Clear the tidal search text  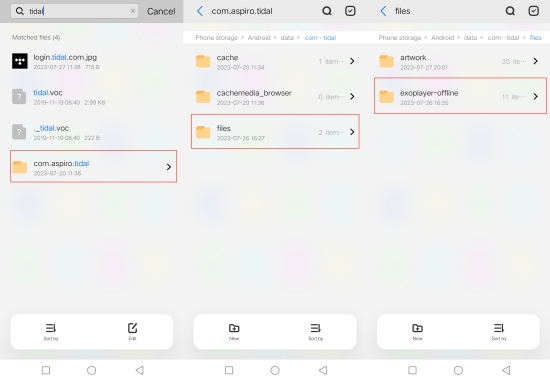(133, 11)
